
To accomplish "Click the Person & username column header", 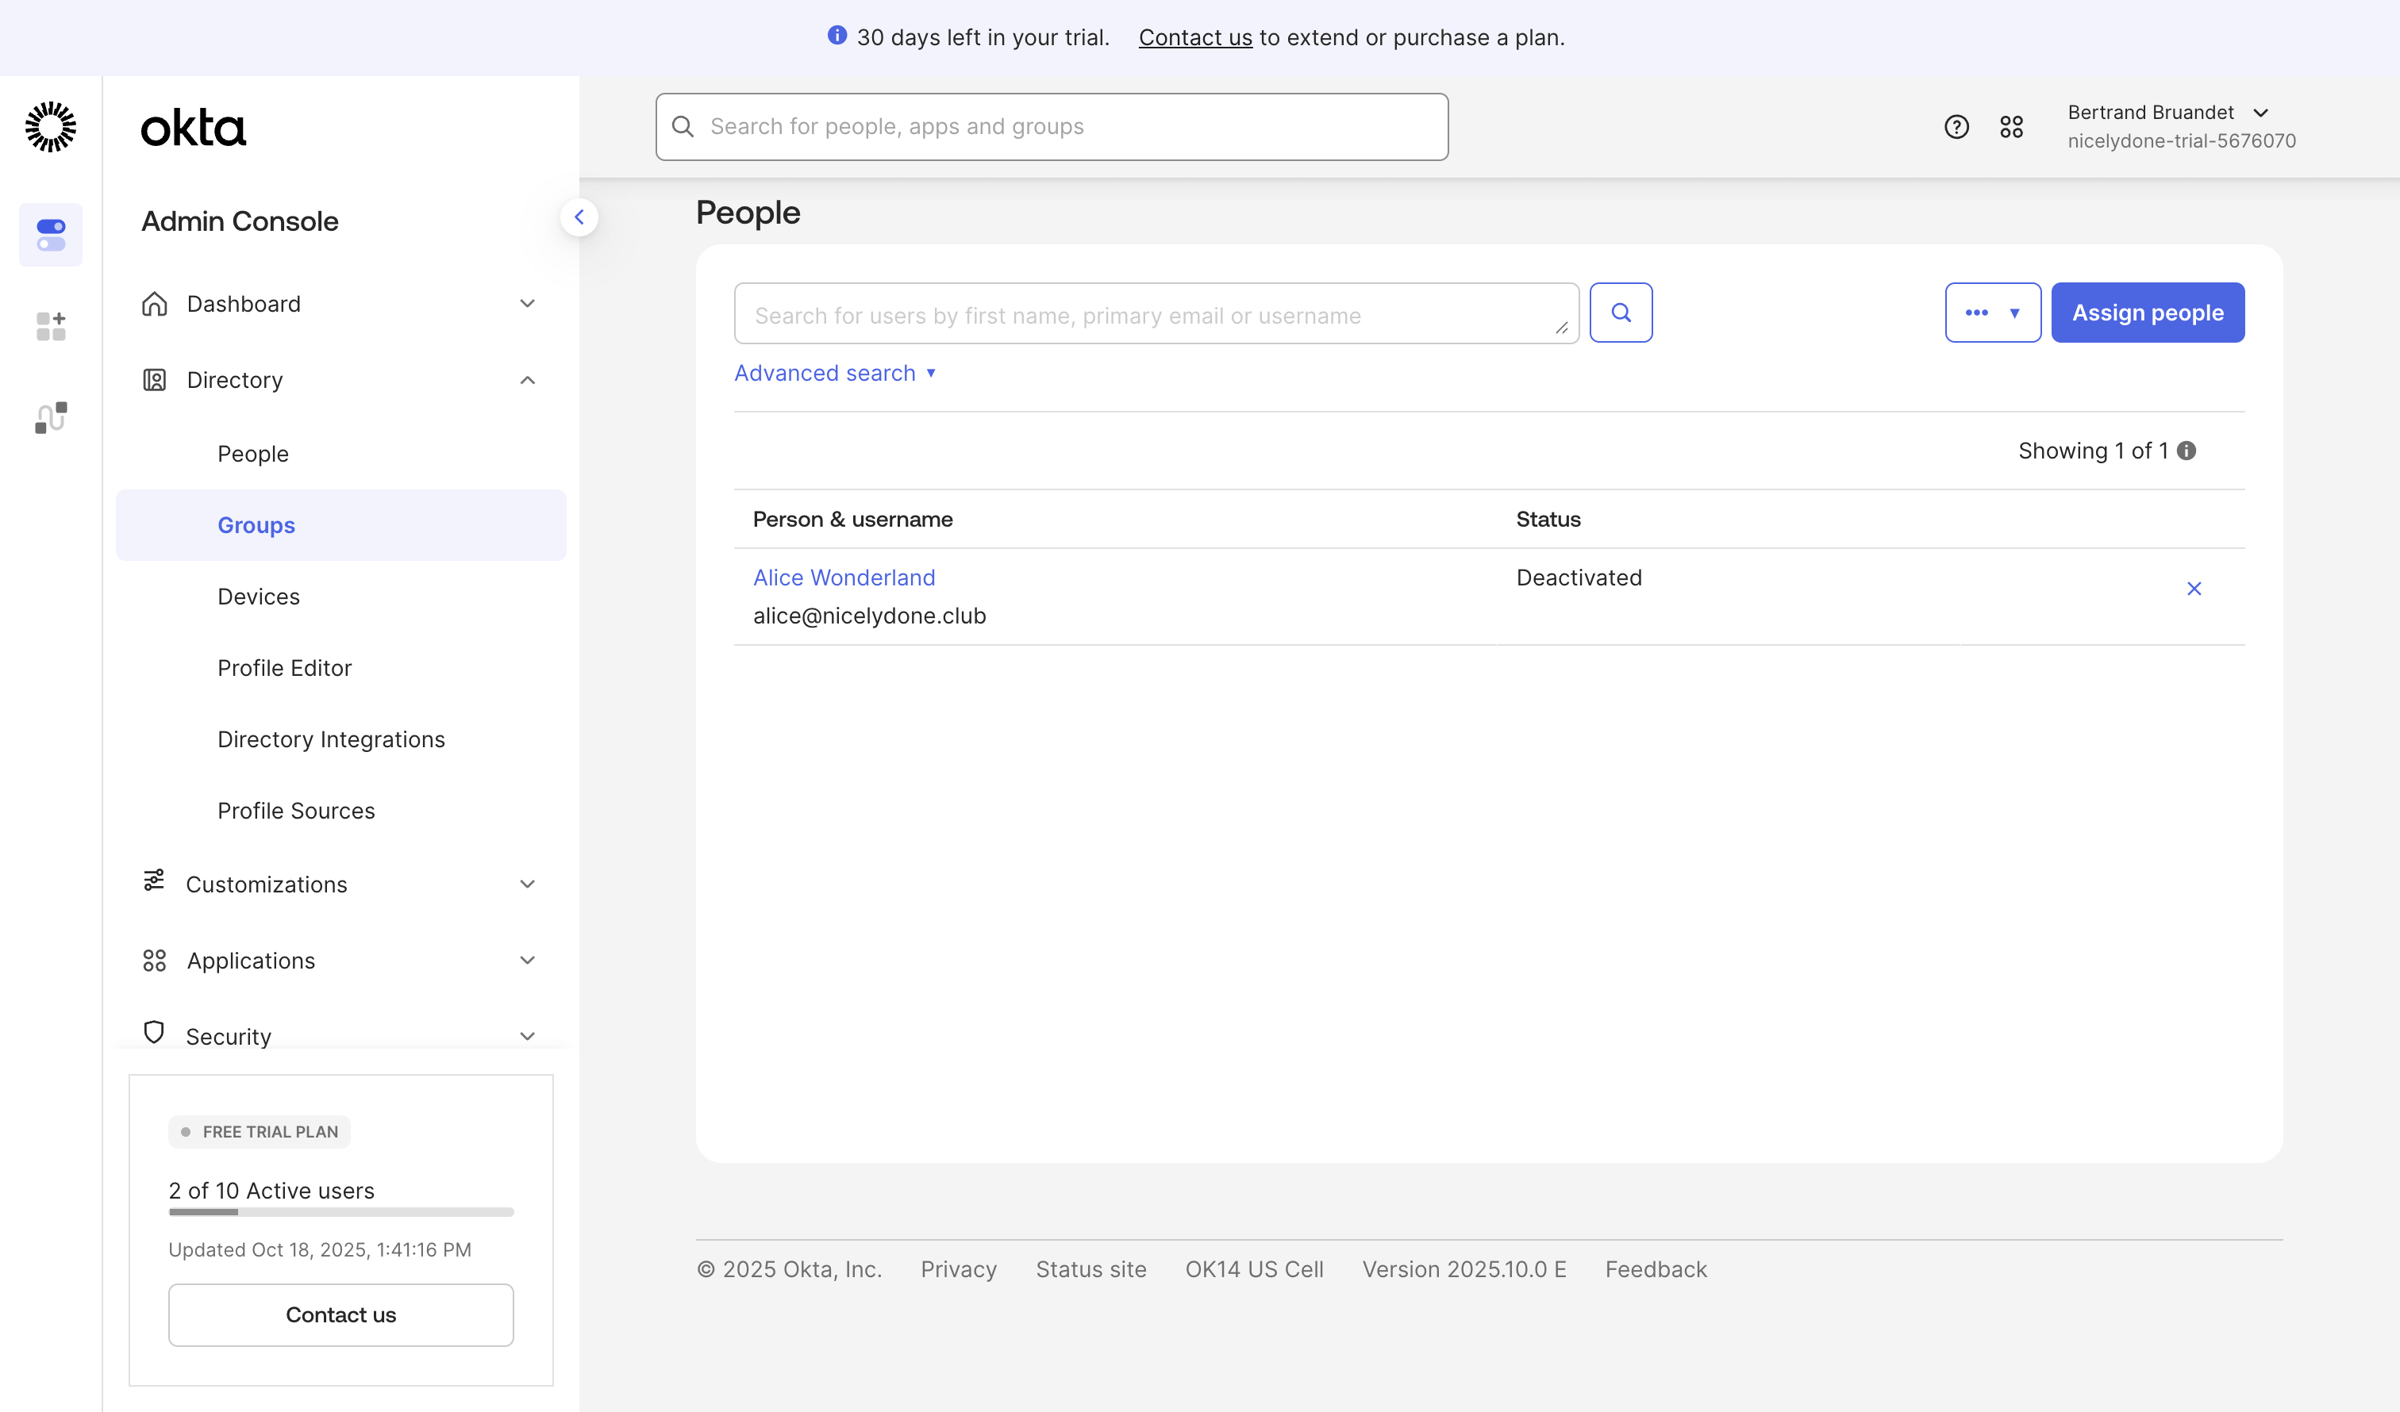I will [x=853, y=519].
